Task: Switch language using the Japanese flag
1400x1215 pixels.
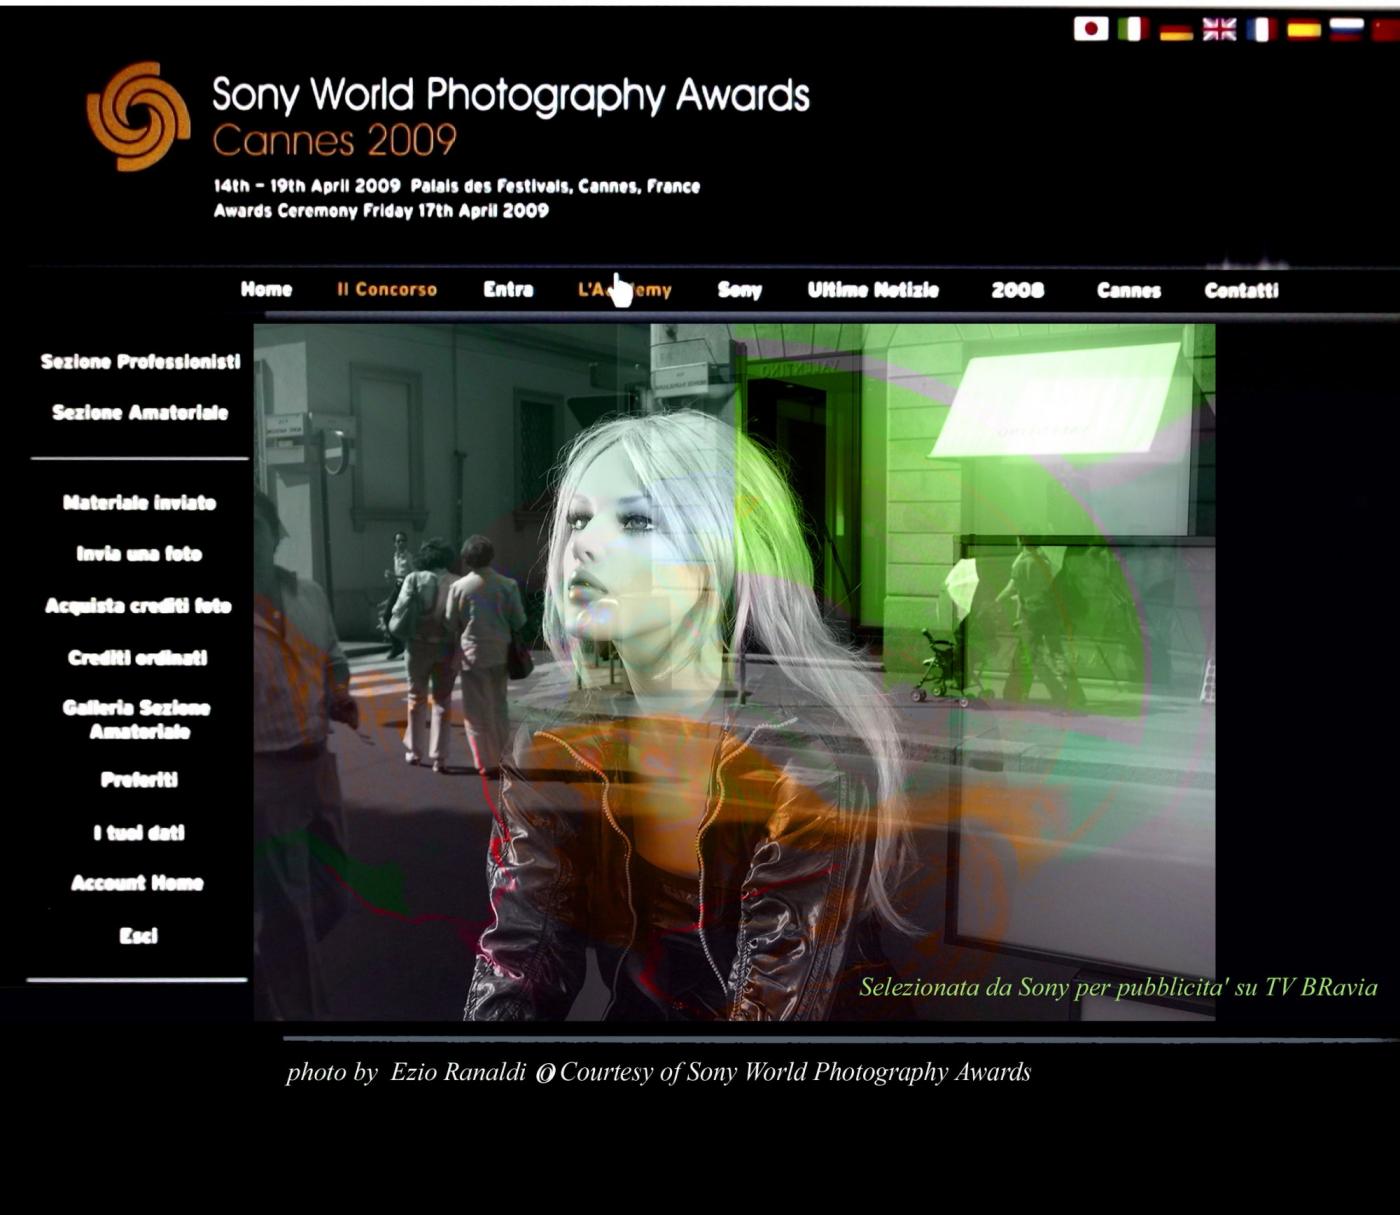Action: [x=1090, y=29]
